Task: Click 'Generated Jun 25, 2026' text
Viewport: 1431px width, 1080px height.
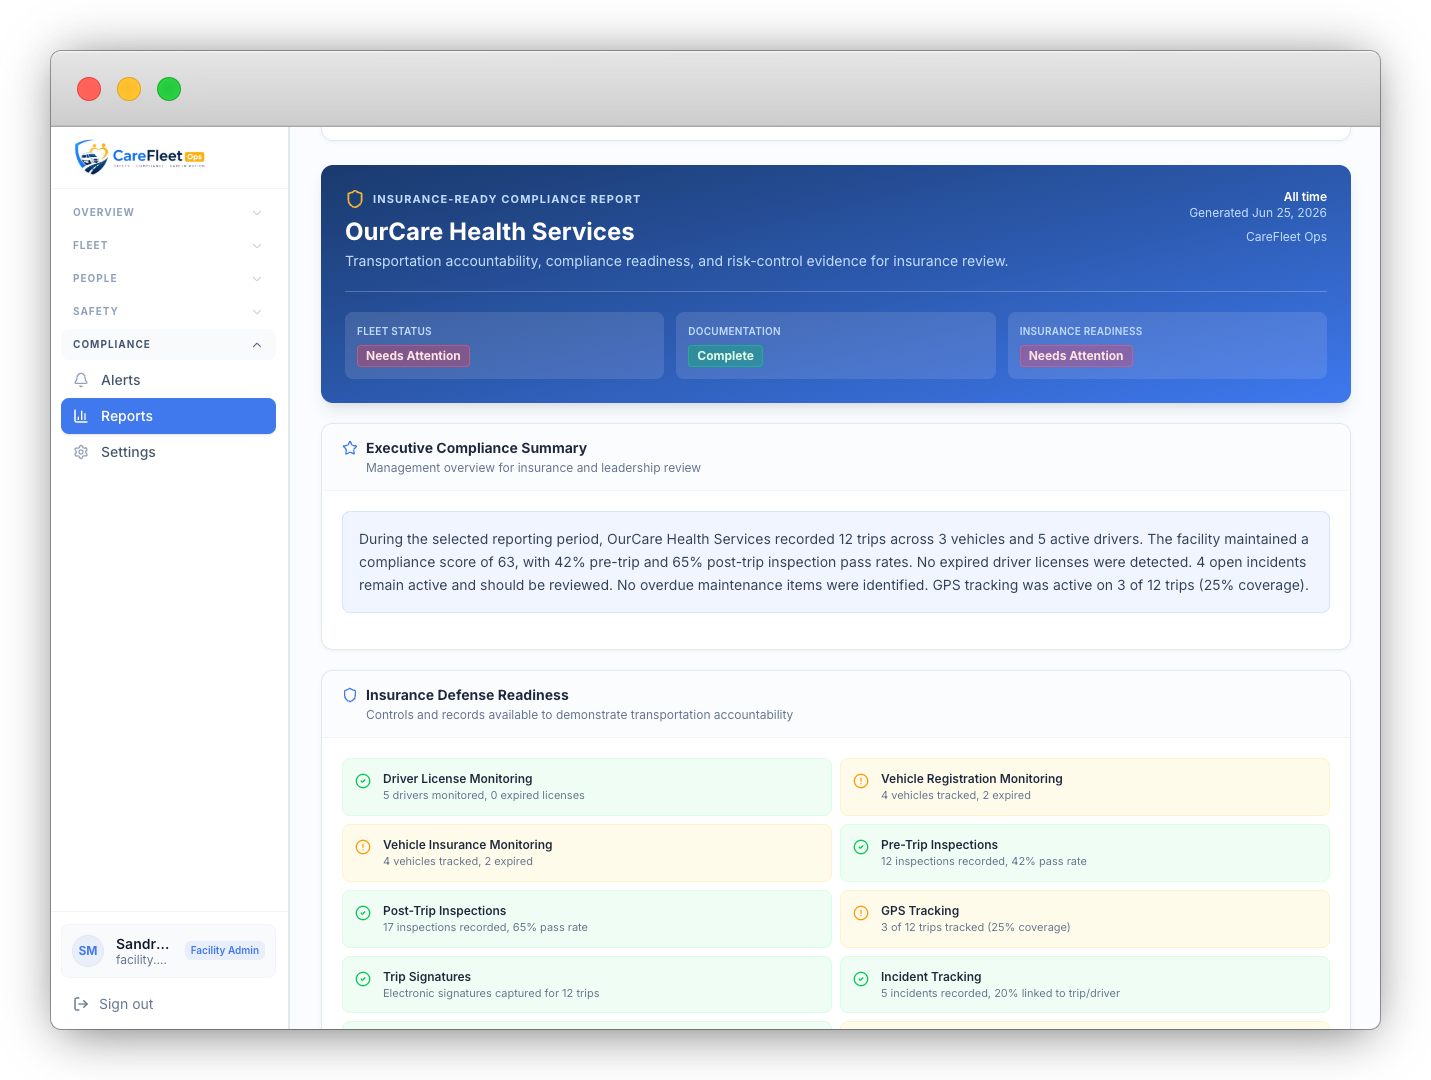Action: (1258, 213)
